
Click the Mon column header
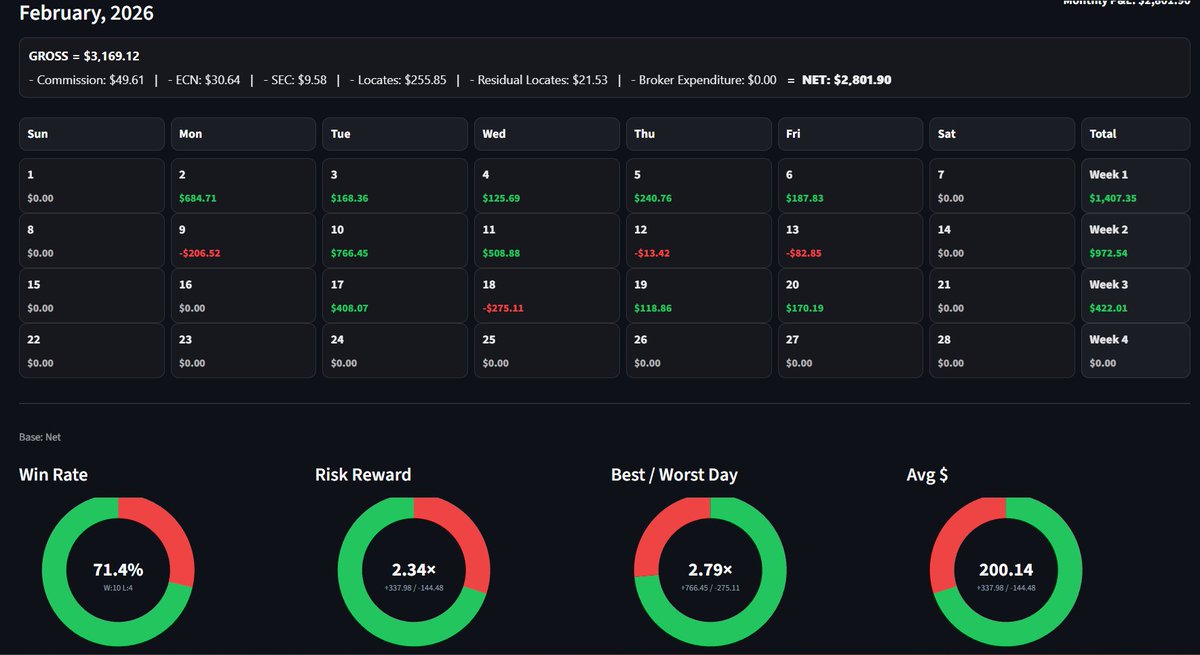click(x=243, y=134)
